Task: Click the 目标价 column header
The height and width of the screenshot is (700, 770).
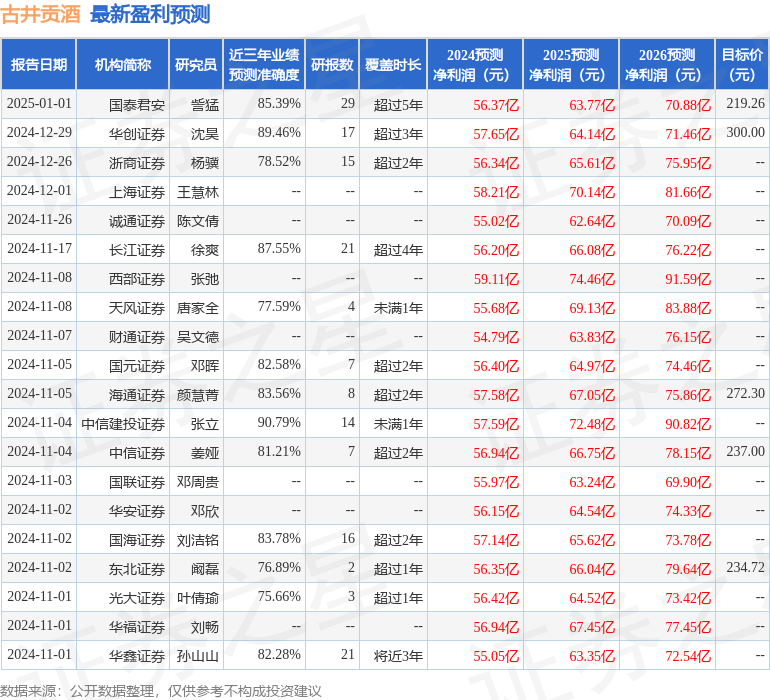Action: click(x=742, y=64)
